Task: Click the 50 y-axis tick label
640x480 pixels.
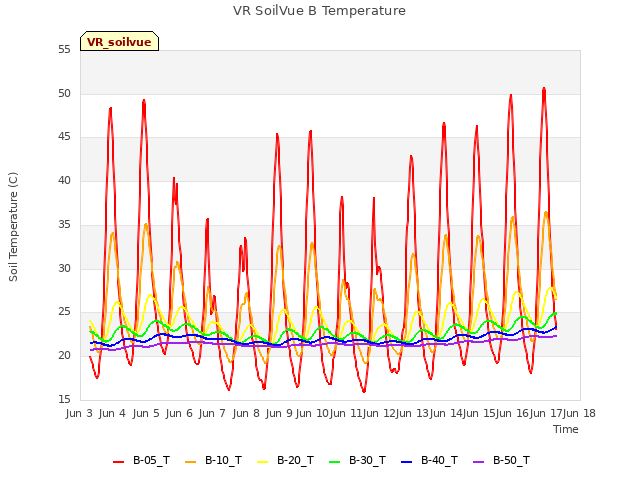Action: pyautogui.click(x=64, y=93)
